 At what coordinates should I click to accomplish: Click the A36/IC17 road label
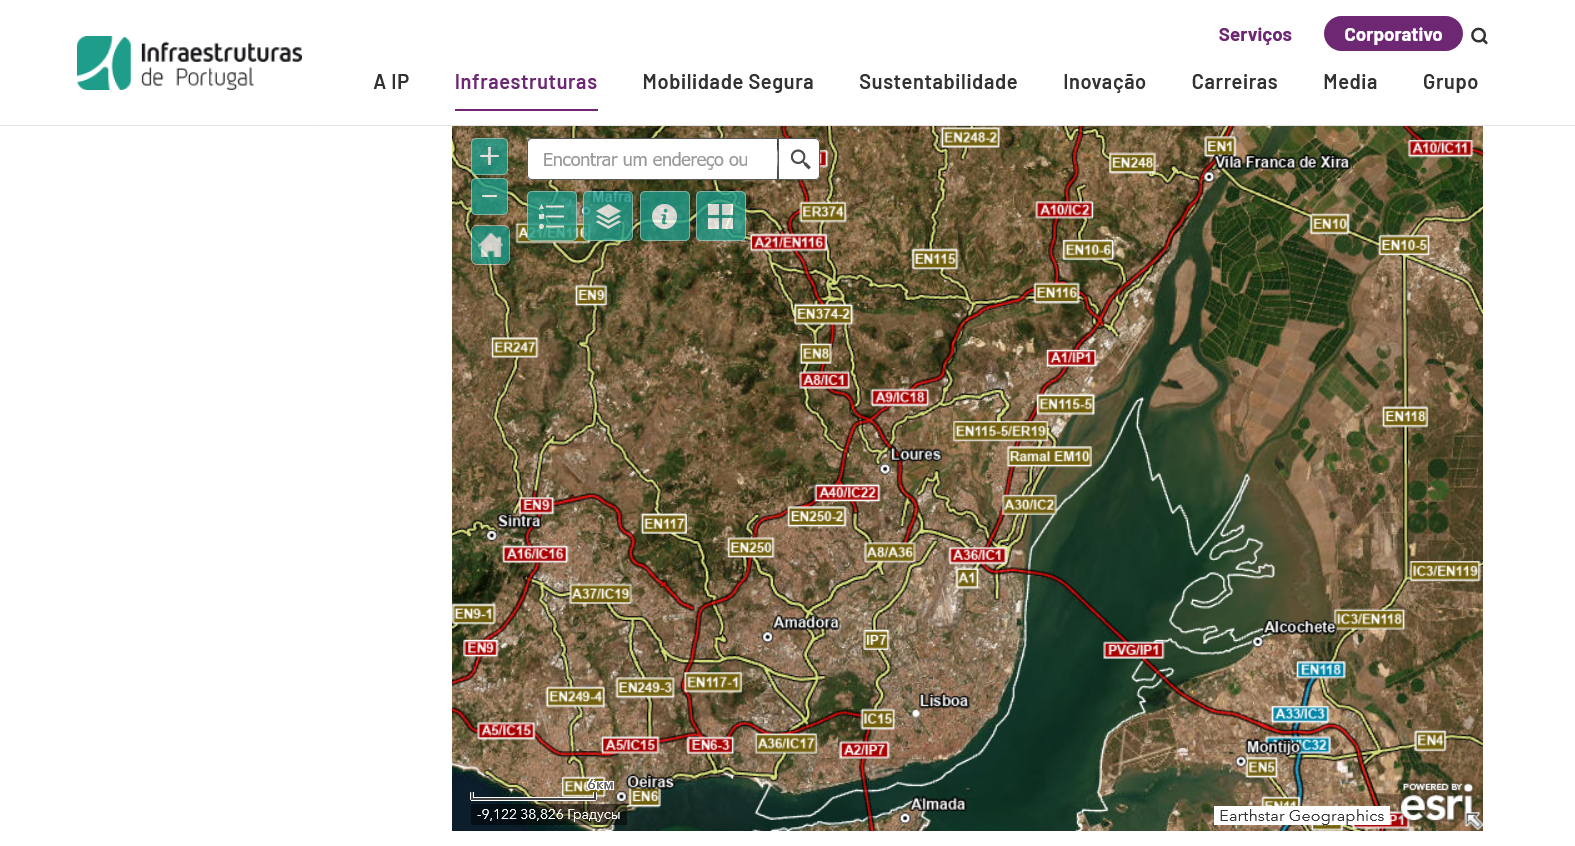point(786,744)
